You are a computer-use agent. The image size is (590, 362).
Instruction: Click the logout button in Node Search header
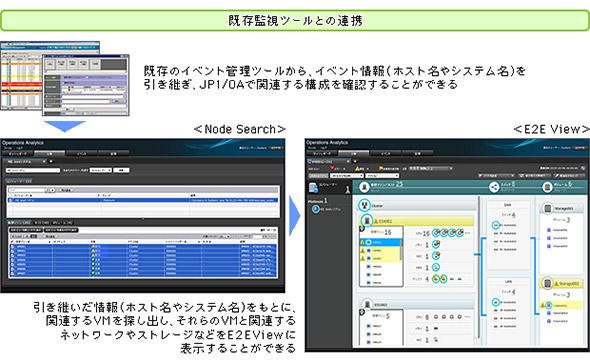(276, 148)
